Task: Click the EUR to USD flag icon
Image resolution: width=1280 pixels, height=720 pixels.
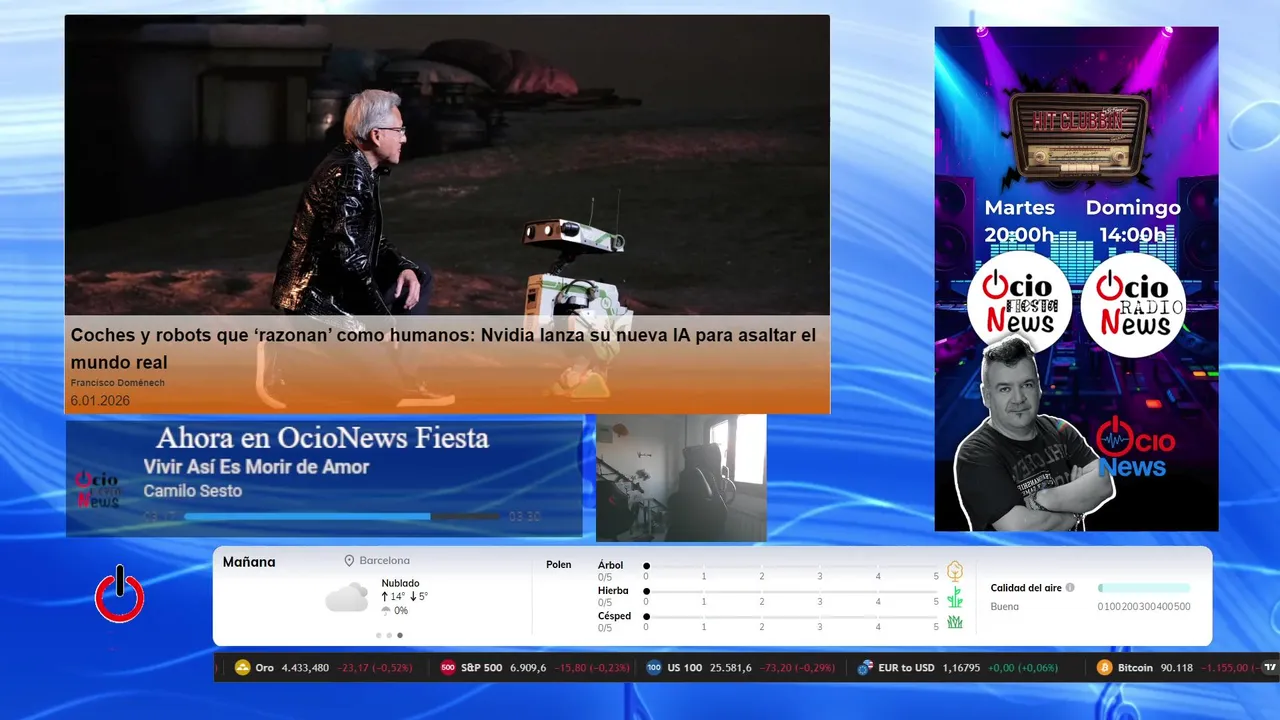Action: tap(865, 668)
